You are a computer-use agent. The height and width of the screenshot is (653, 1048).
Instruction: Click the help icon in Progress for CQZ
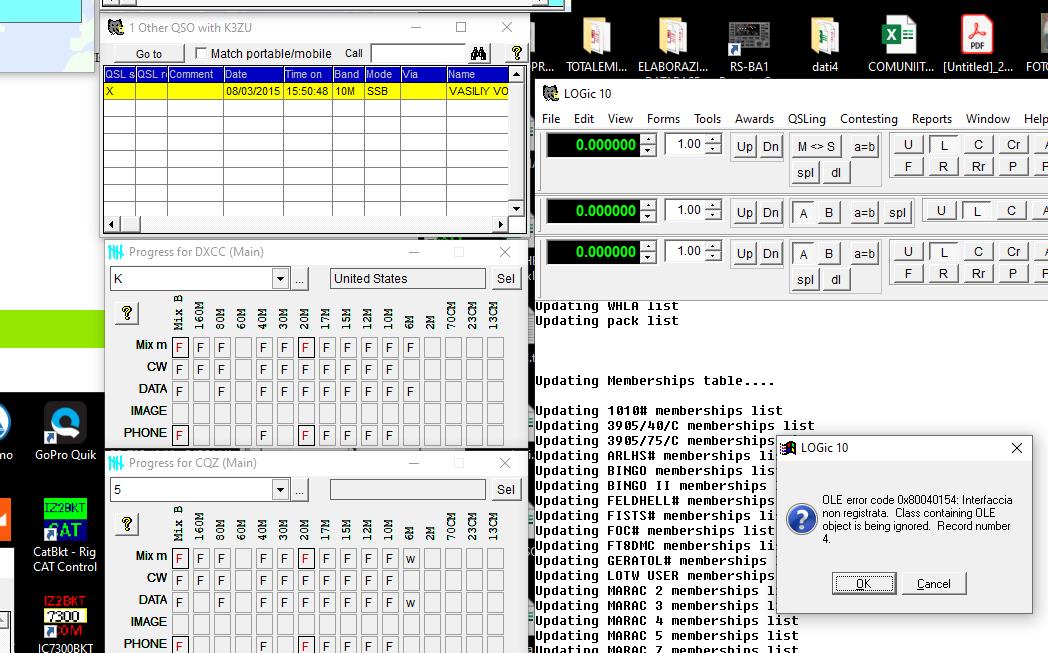pyautogui.click(x=127, y=524)
